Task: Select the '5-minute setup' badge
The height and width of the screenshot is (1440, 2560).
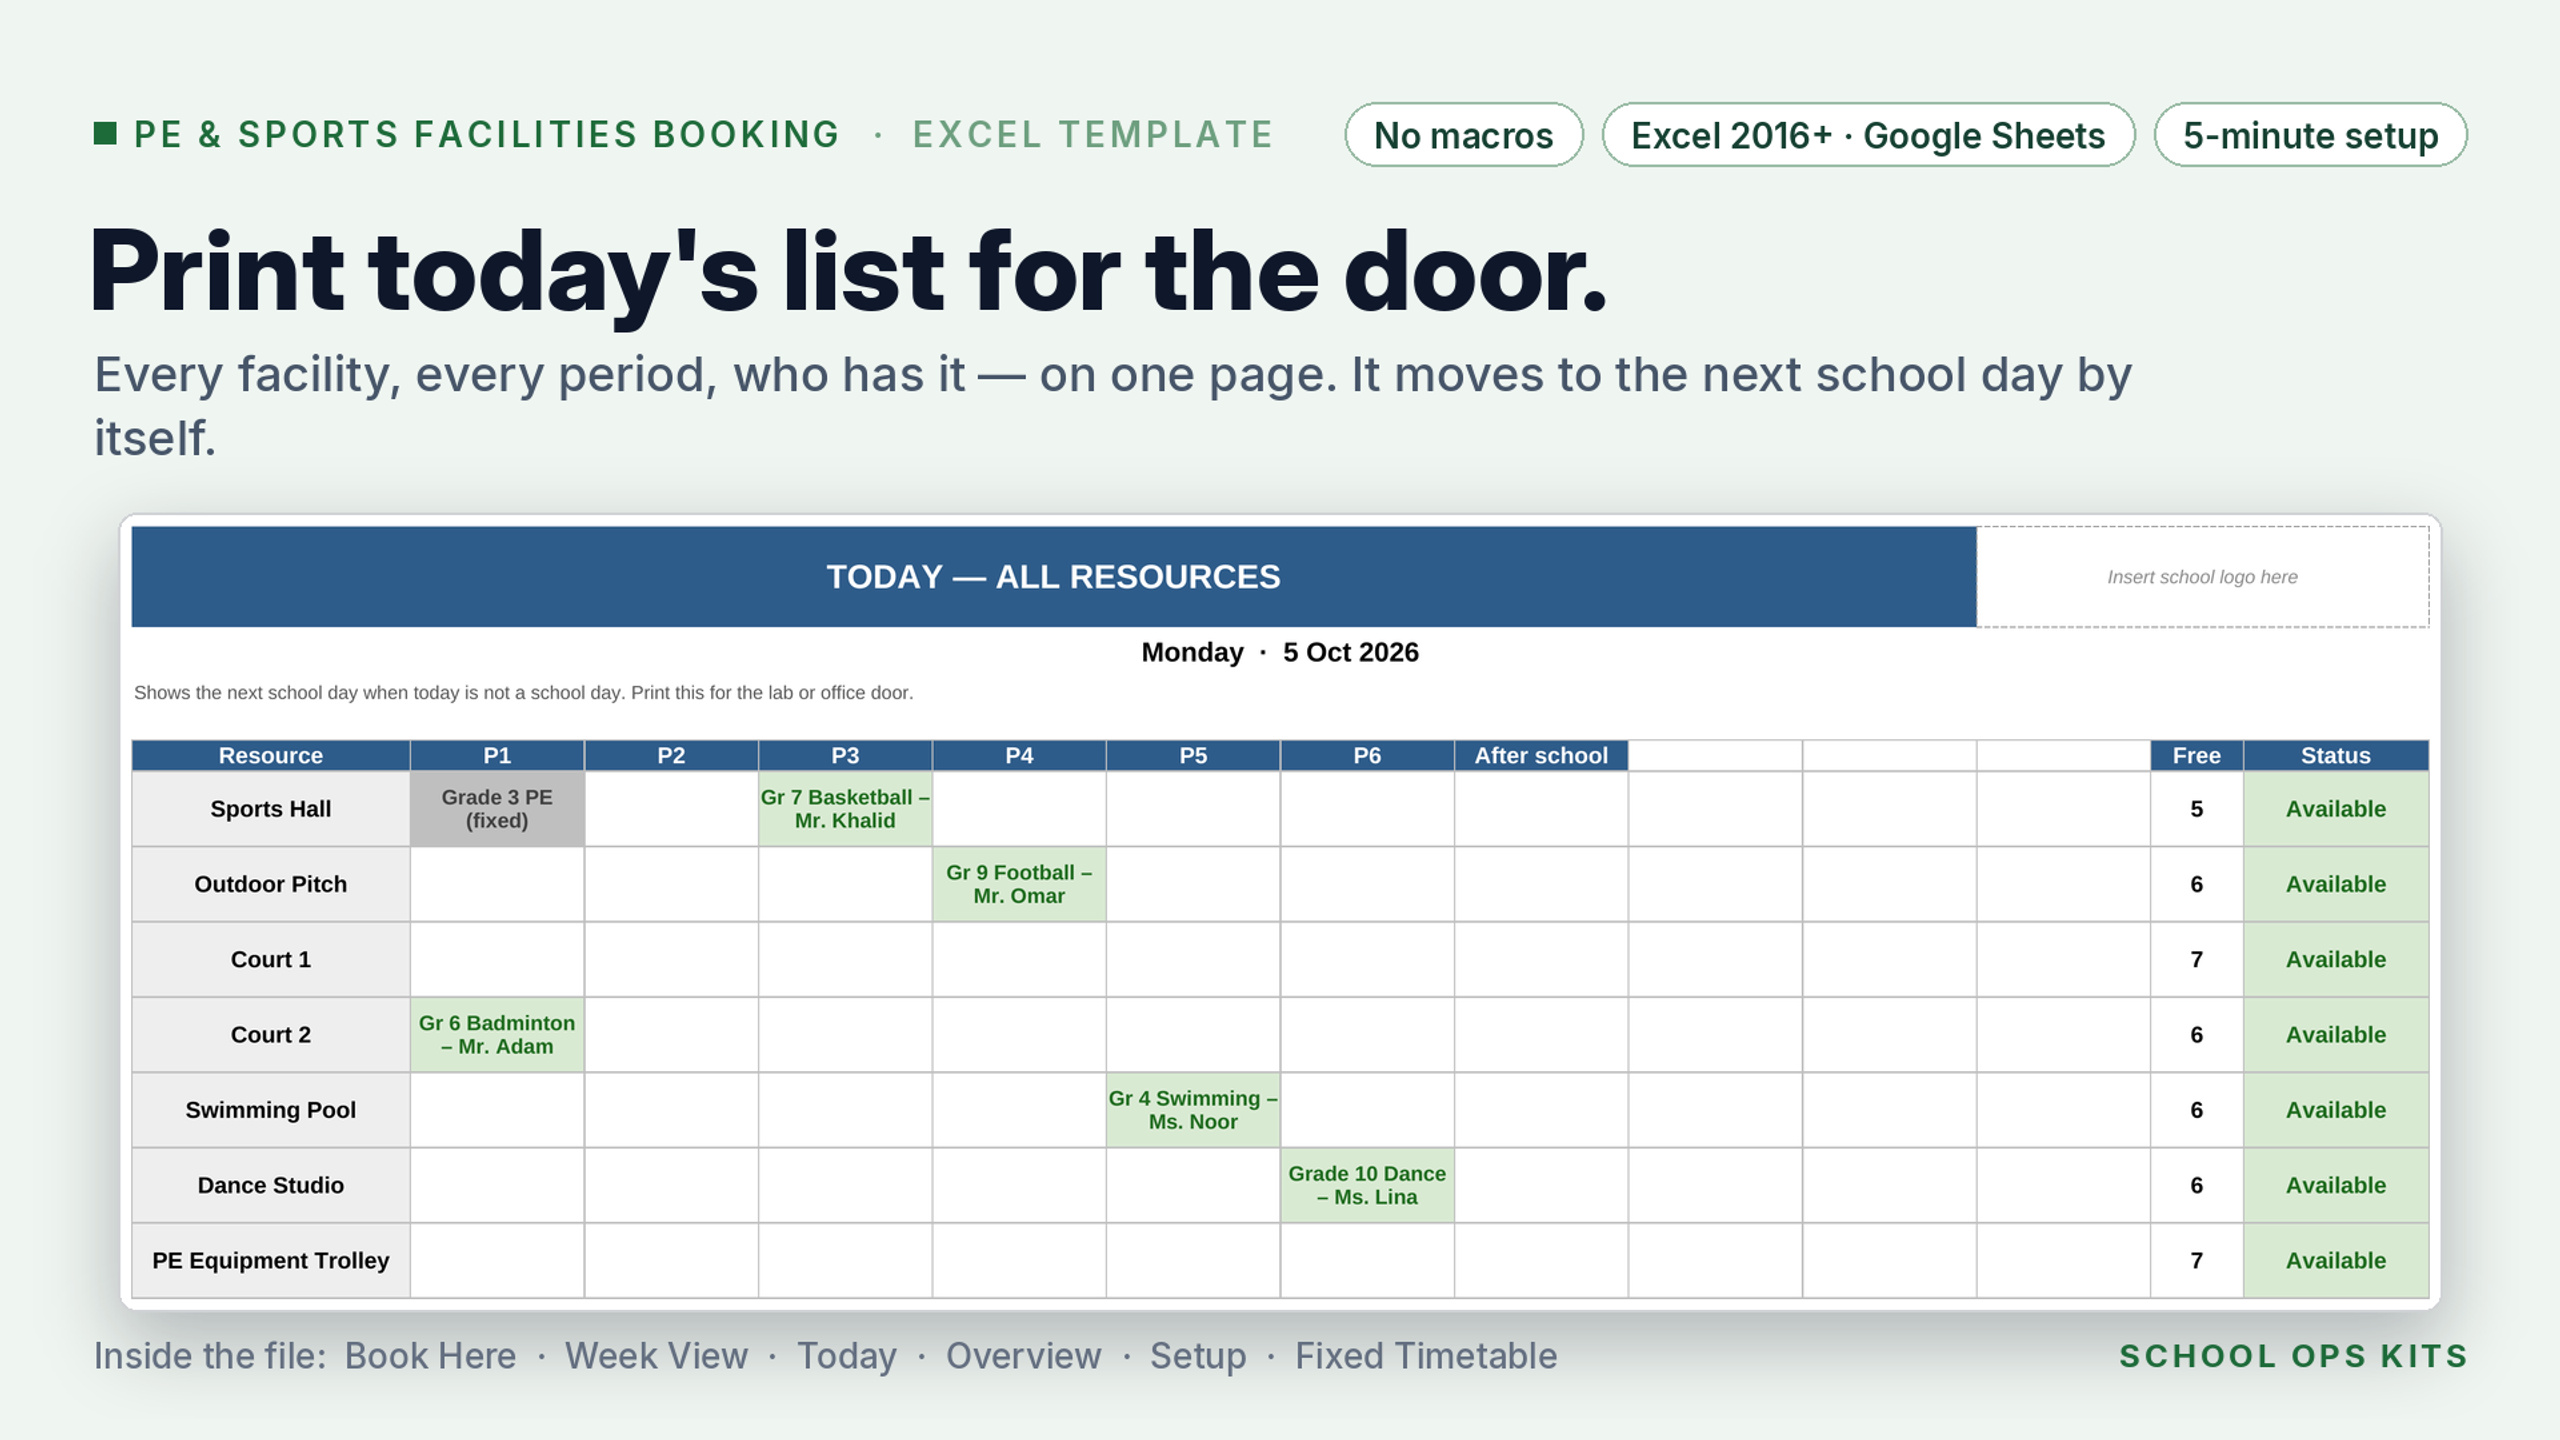Action: 2310,135
